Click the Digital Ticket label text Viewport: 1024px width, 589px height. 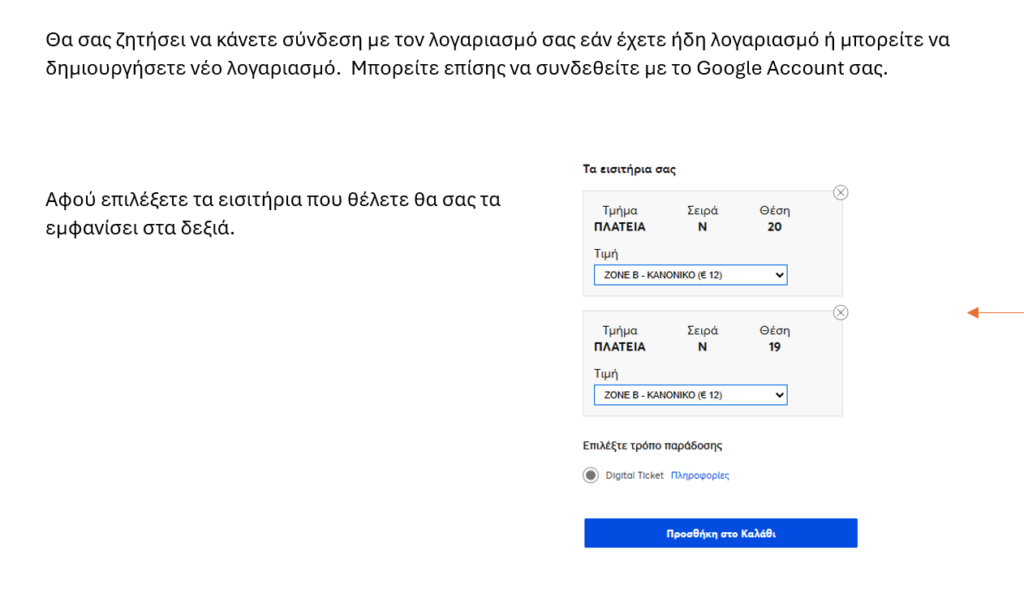pyautogui.click(x=634, y=475)
